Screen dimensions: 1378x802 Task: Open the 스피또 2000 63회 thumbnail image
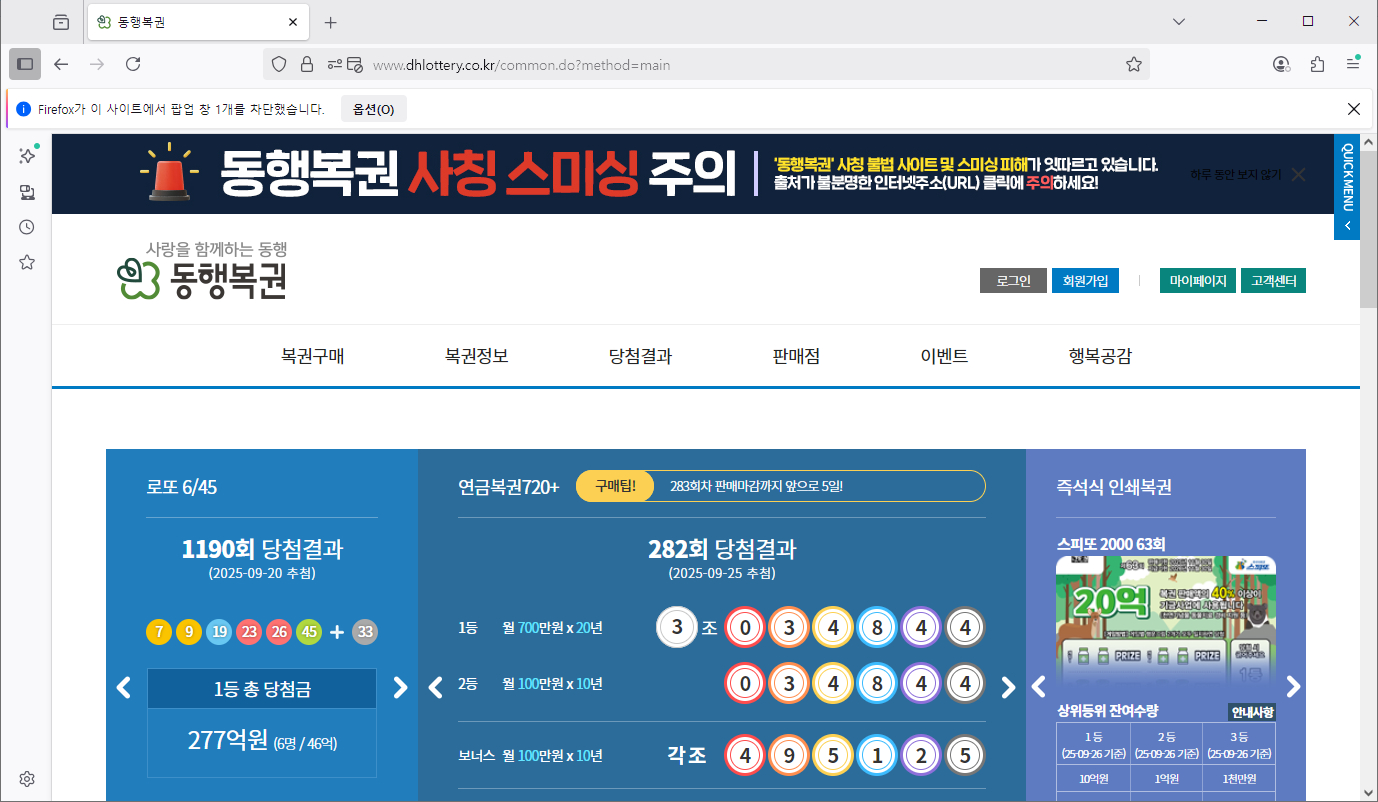tap(1166, 620)
